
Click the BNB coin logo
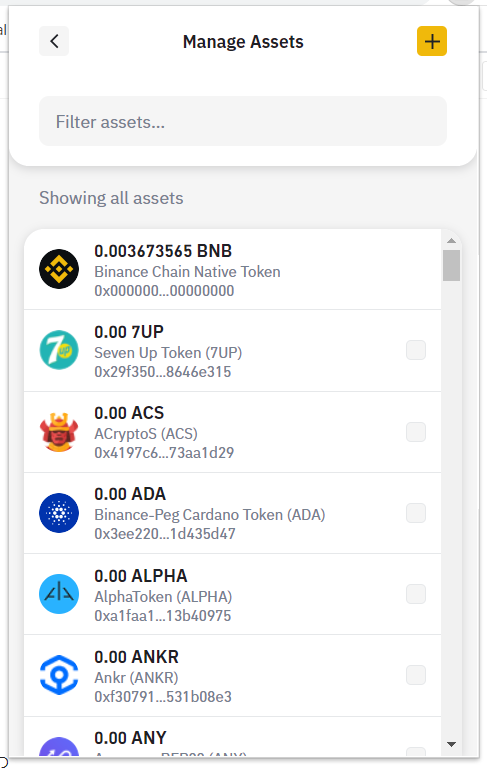point(59,269)
